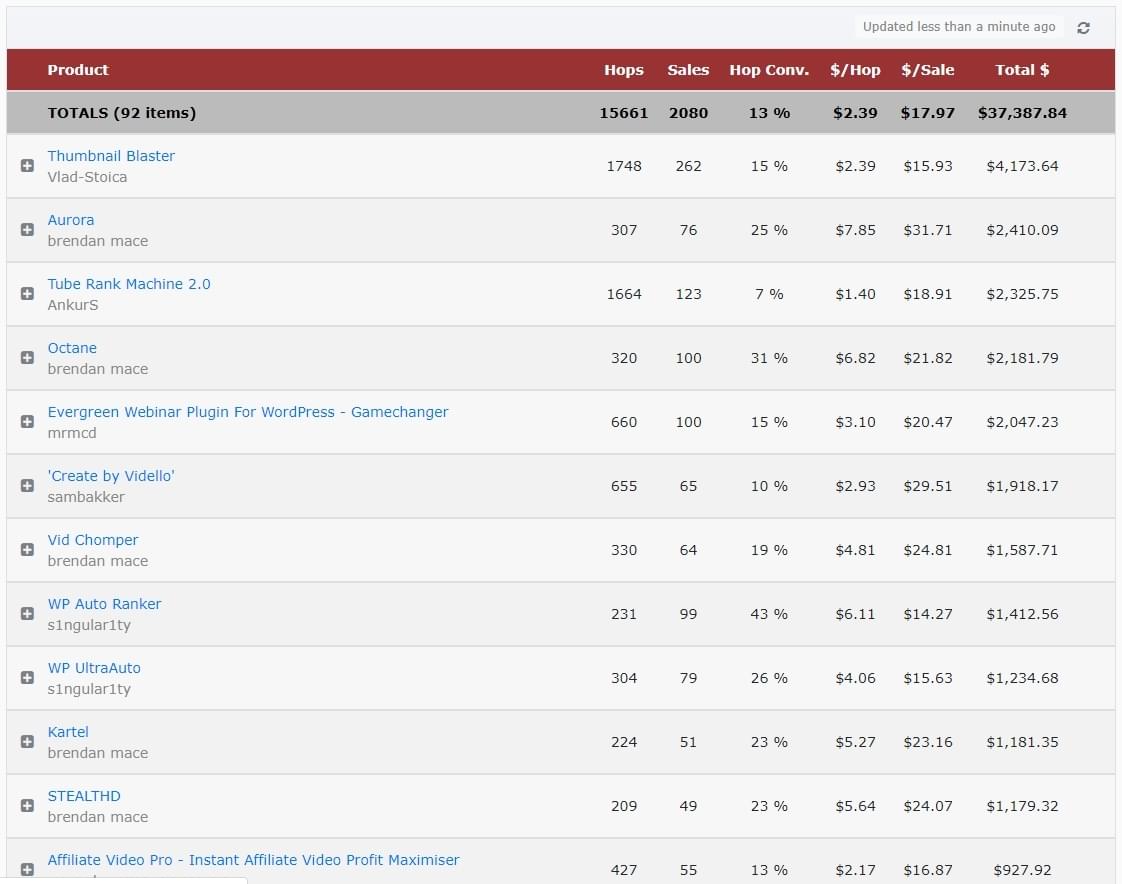Click the 1664 hops value
This screenshot has width=1122, height=884.
pyautogui.click(x=624, y=294)
